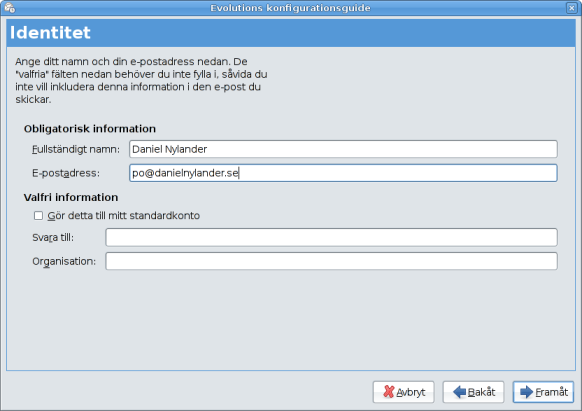Click the 'Fullständigt namn:' label
The height and width of the screenshot is (411, 582).
(76, 149)
